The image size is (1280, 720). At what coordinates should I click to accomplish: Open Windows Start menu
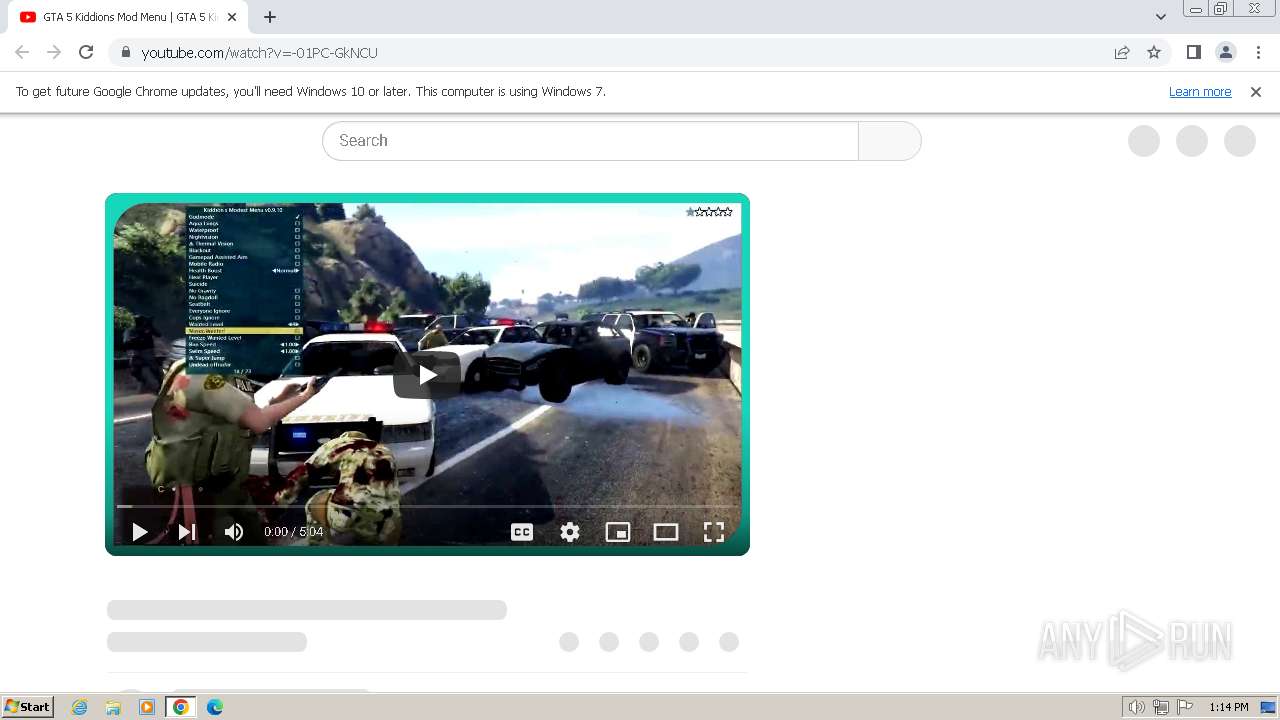pyautogui.click(x=27, y=707)
